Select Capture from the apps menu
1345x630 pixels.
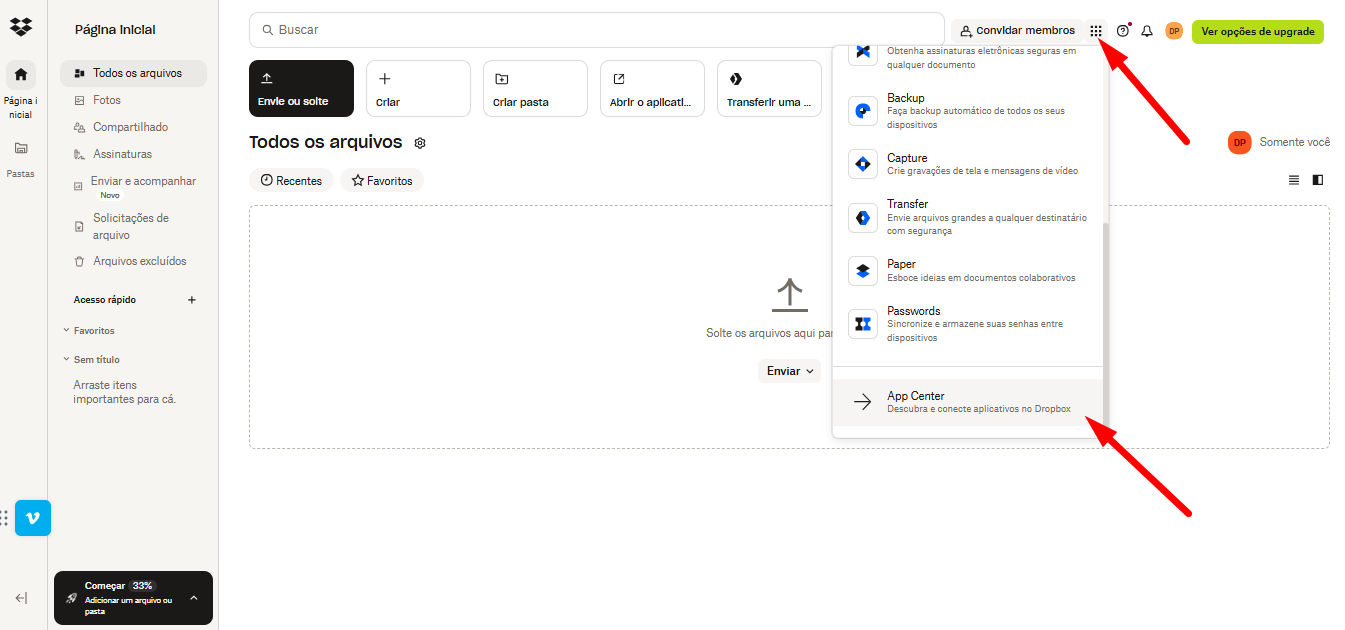968,164
